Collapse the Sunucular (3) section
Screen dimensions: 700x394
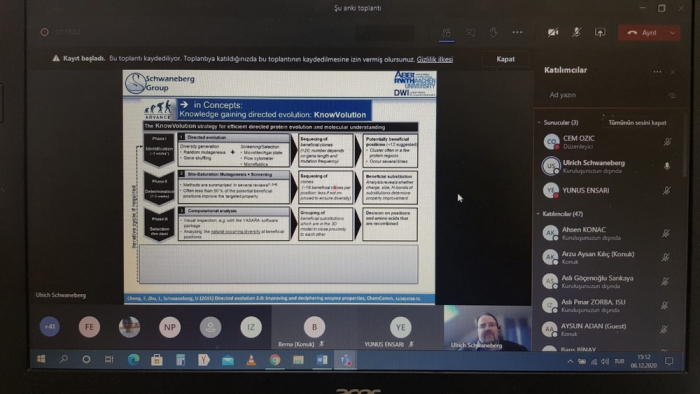point(539,122)
